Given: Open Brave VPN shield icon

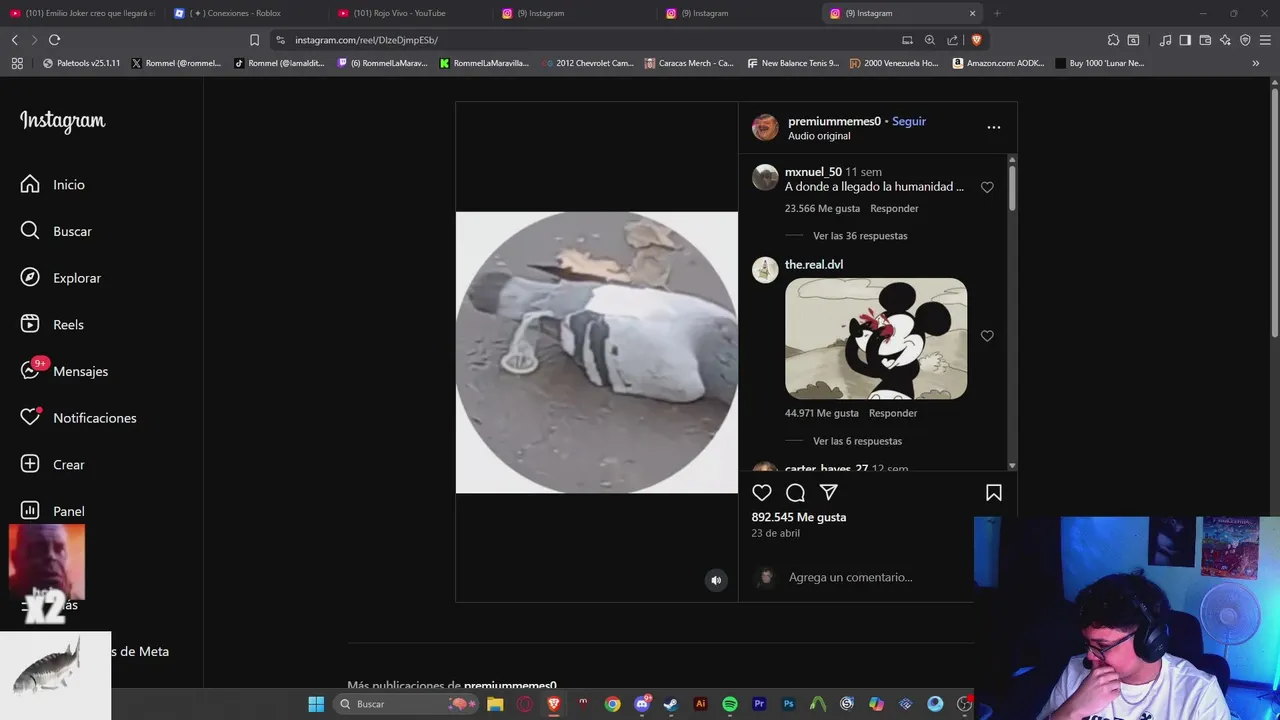Looking at the screenshot, I should [x=1245, y=40].
